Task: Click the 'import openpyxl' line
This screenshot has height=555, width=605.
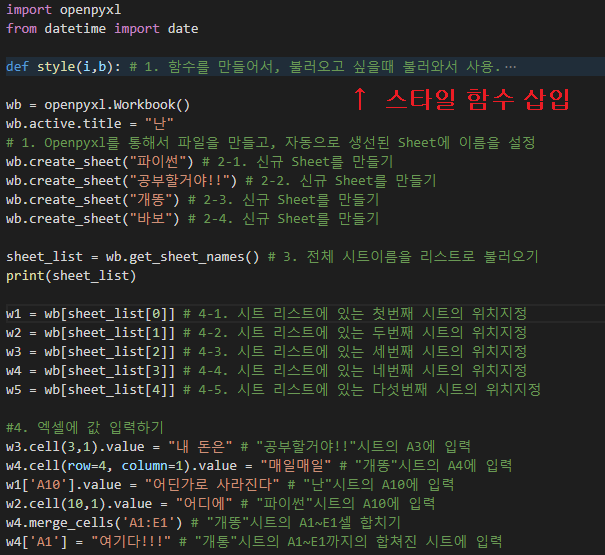Action: coord(64,10)
